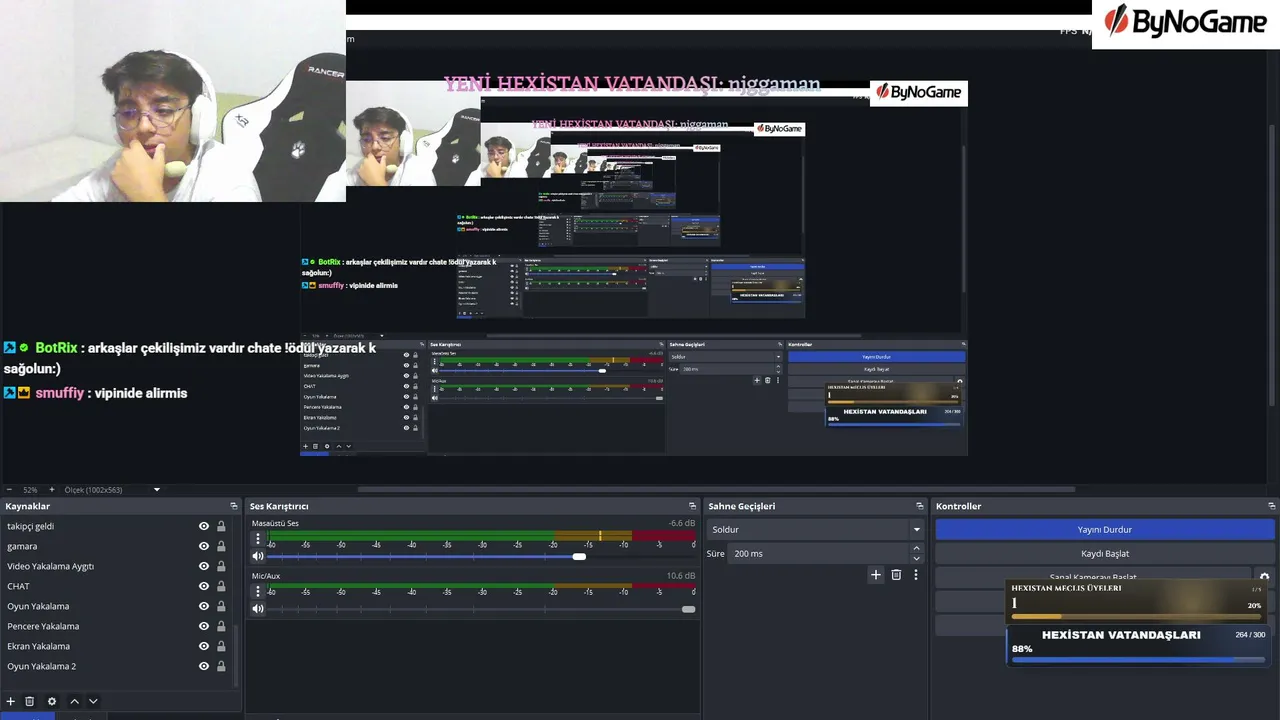Image resolution: width=1280 pixels, height=720 pixels.
Task: Undock the Ses Karıştırıcı panel
Action: pyautogui.click(x=692, y=506)
